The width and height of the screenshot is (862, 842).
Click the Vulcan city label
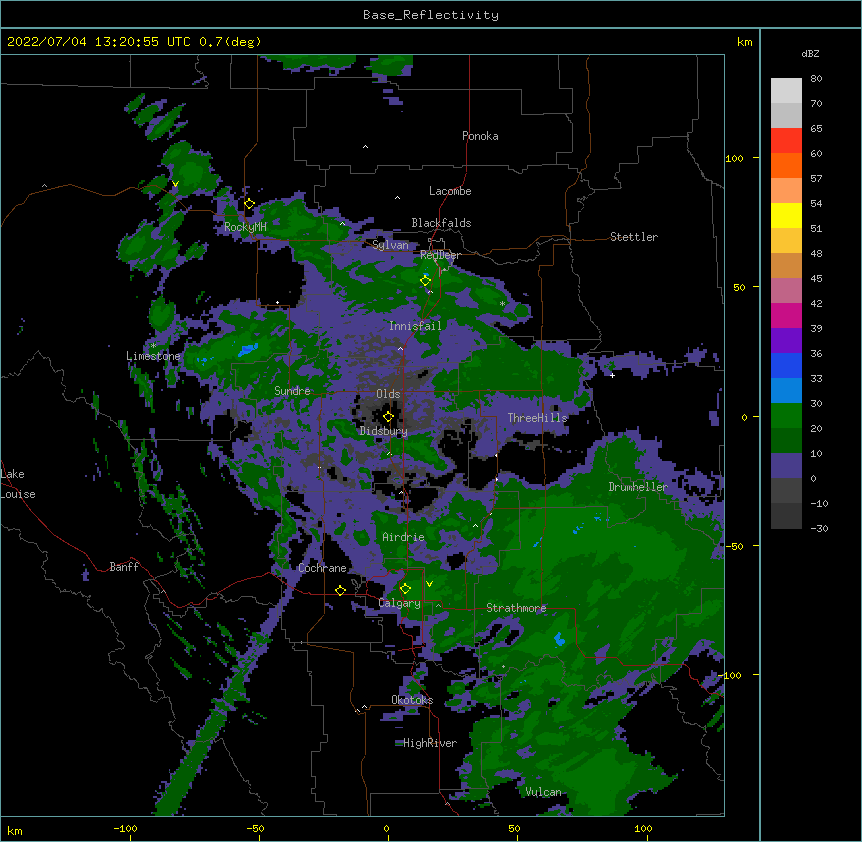(x=543, y=792)
